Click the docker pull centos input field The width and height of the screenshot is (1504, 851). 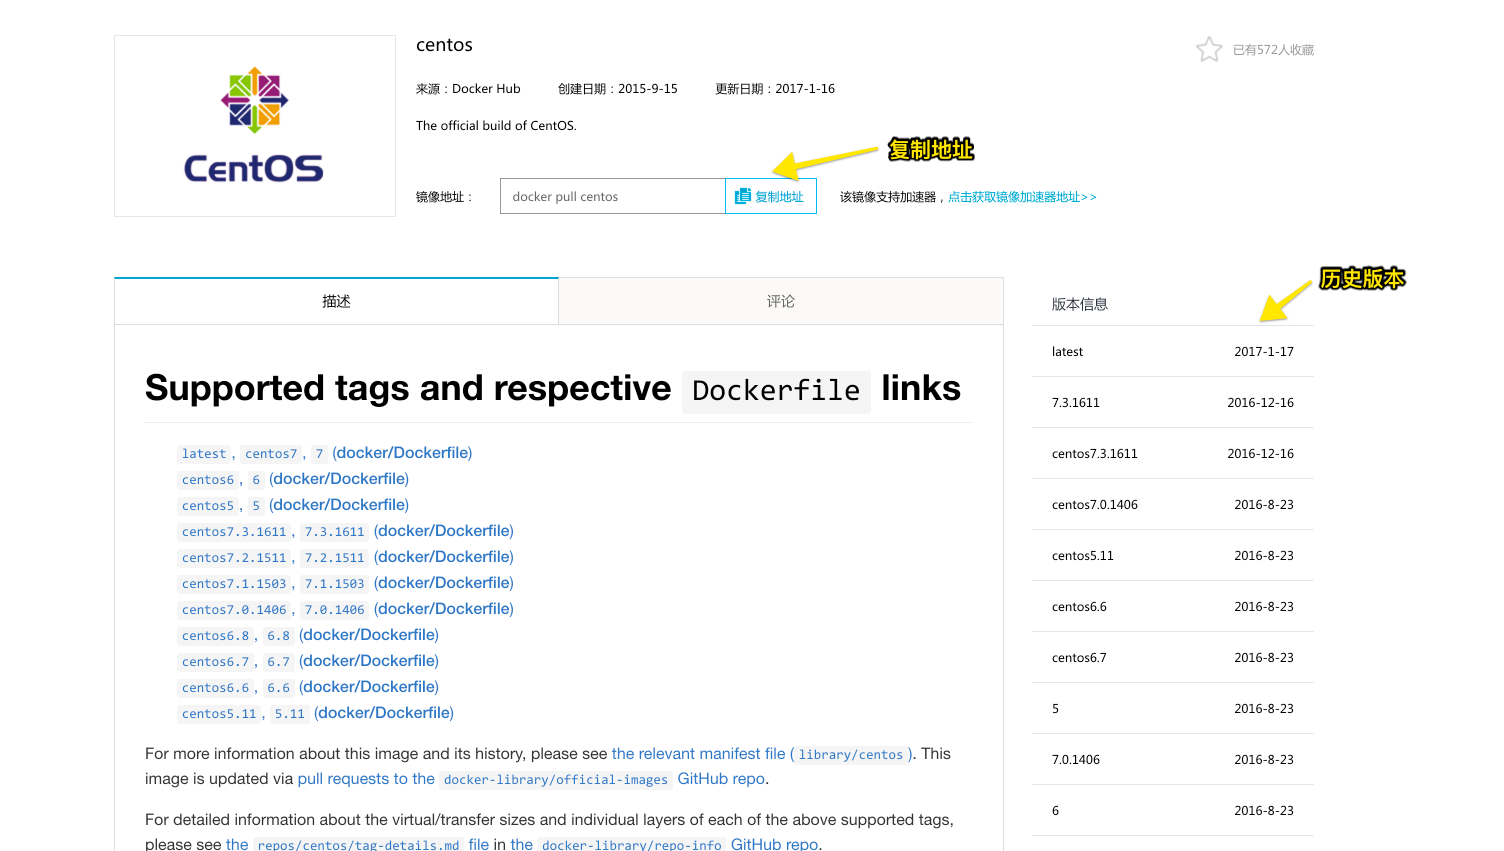pyautogui.click(x=613, y=196)
